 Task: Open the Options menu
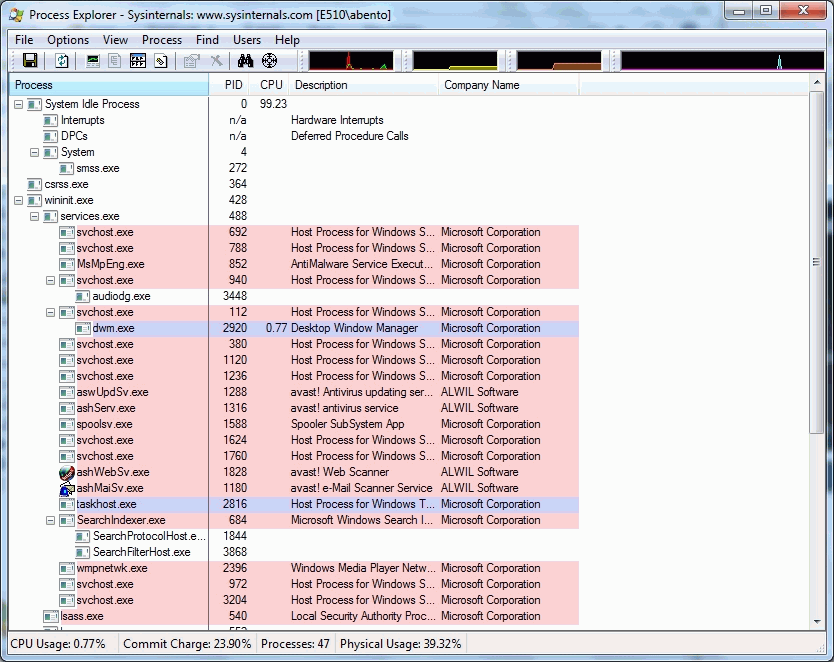click(67, 39)
